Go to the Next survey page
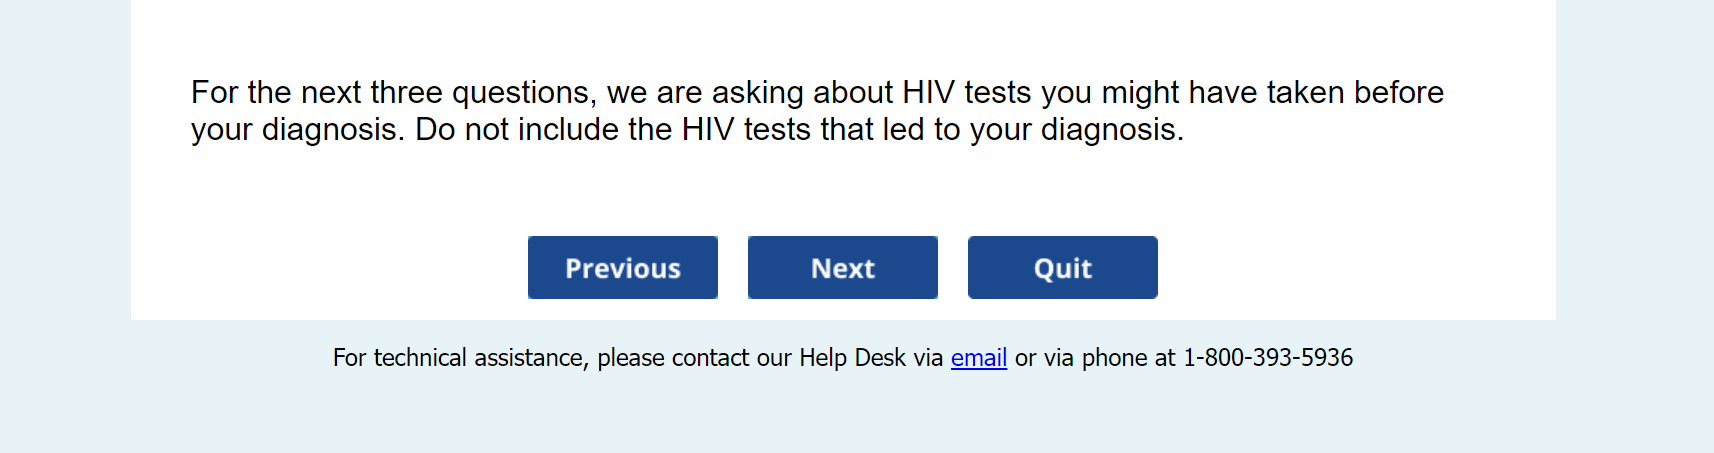 tap(842, 268)
